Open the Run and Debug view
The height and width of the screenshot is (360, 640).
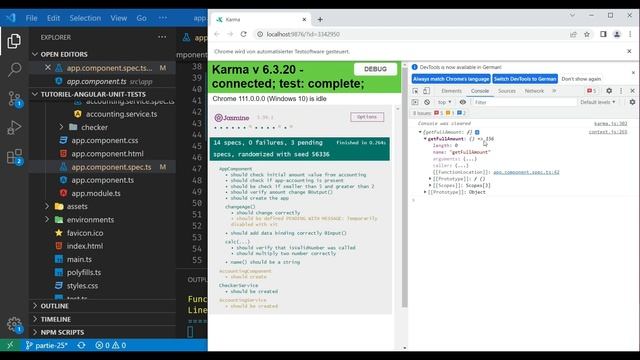[x=14, y=128]
